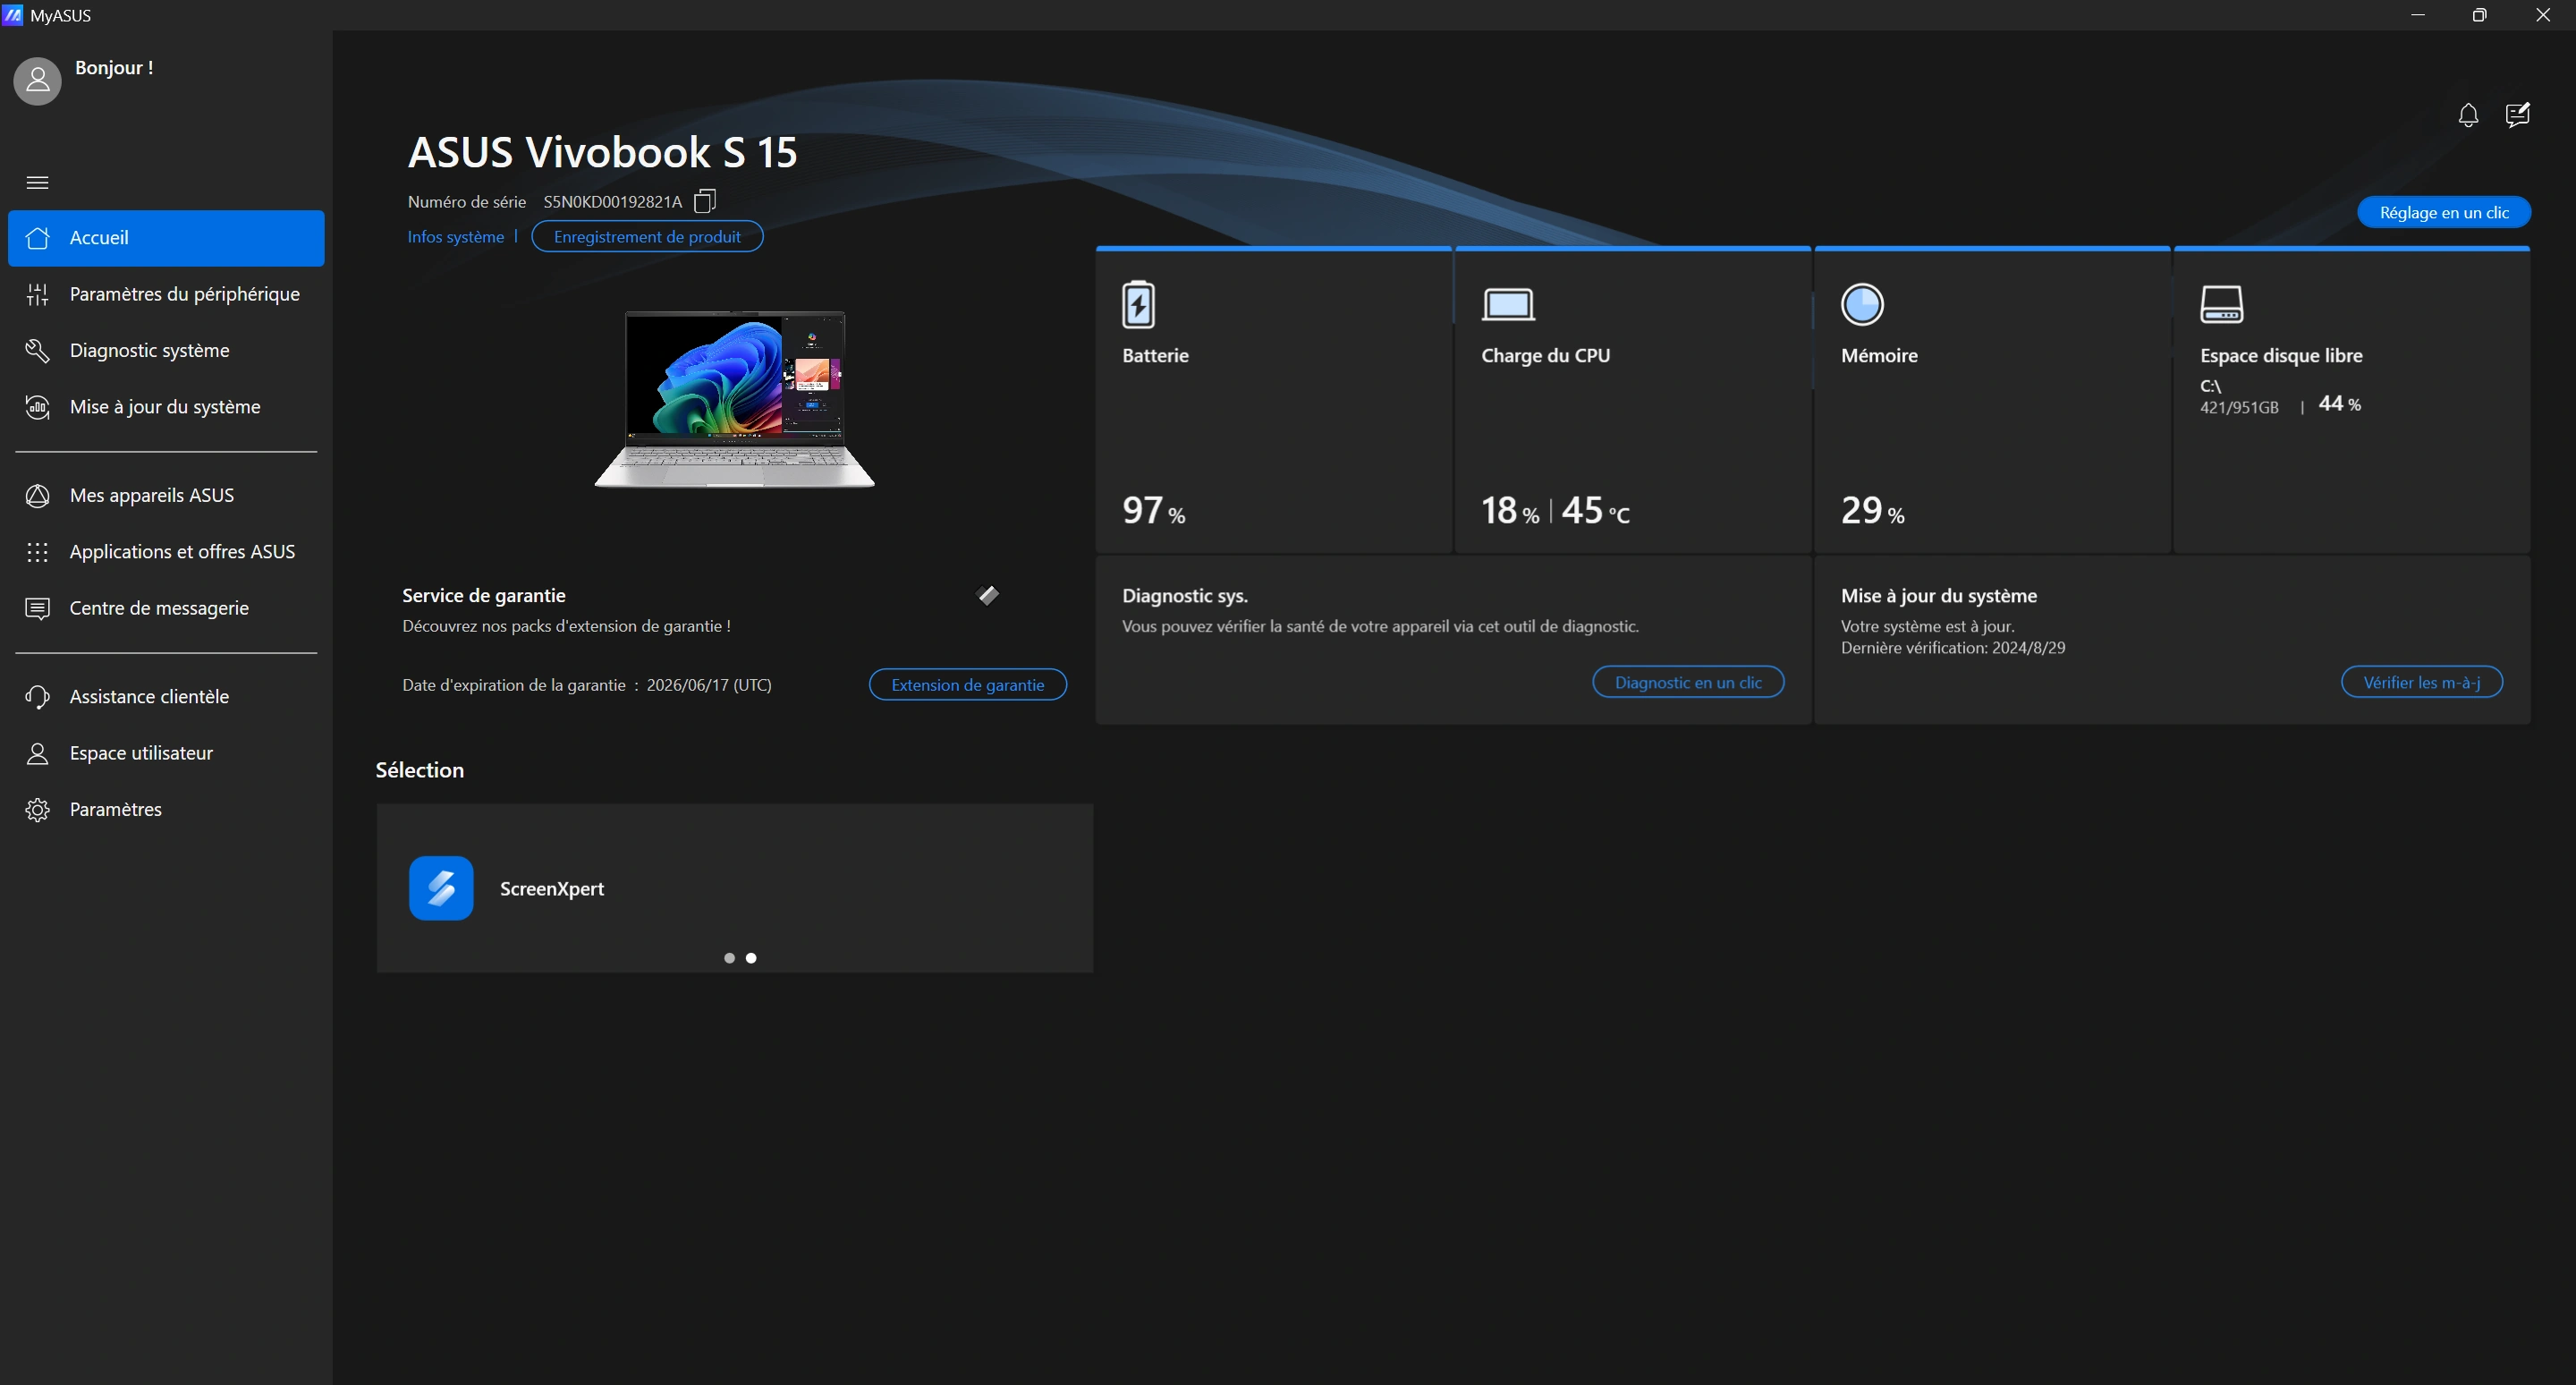This screenshot has height=1385, width=2576.
Task: Go to Diagnostic système
Action: (x=166, y=350)
